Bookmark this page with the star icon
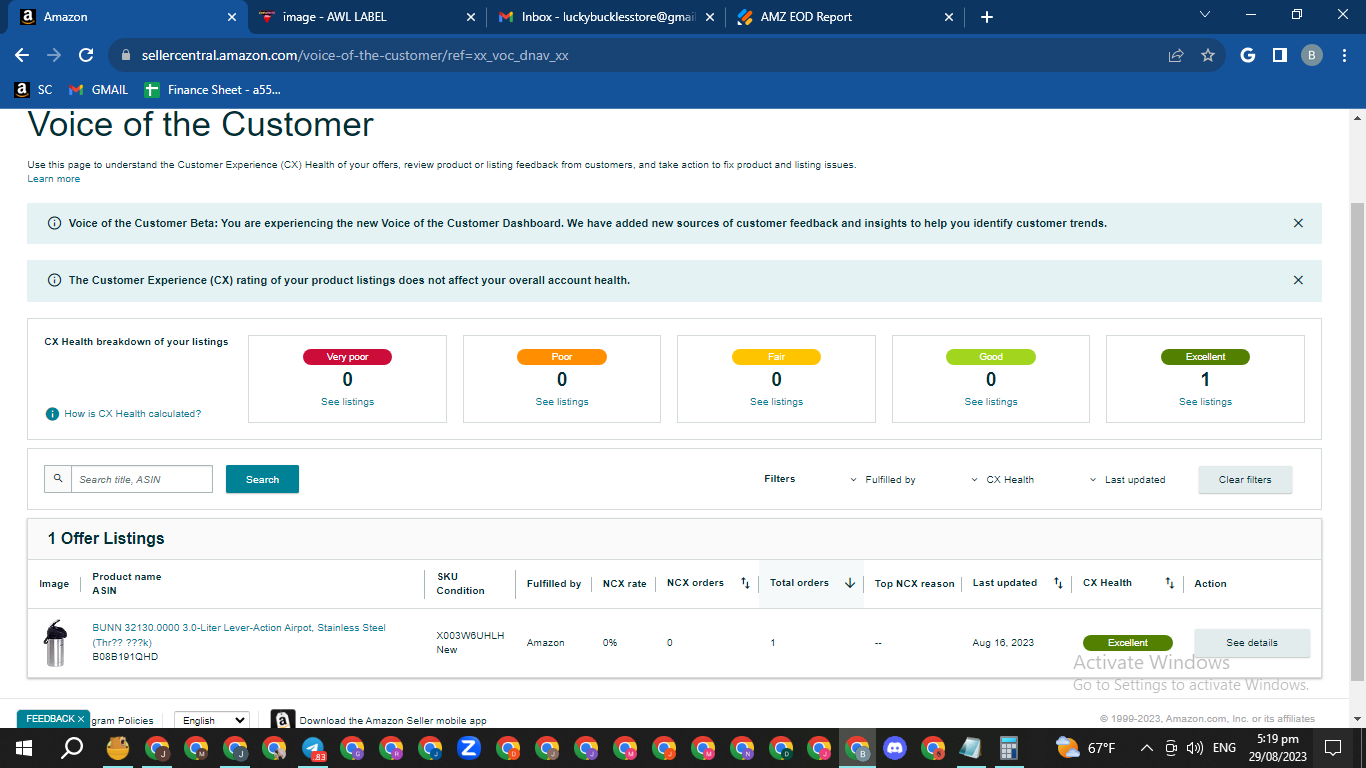Image resolution: width=1366 pixels, height=768 pixels. tap(1208, 56)
